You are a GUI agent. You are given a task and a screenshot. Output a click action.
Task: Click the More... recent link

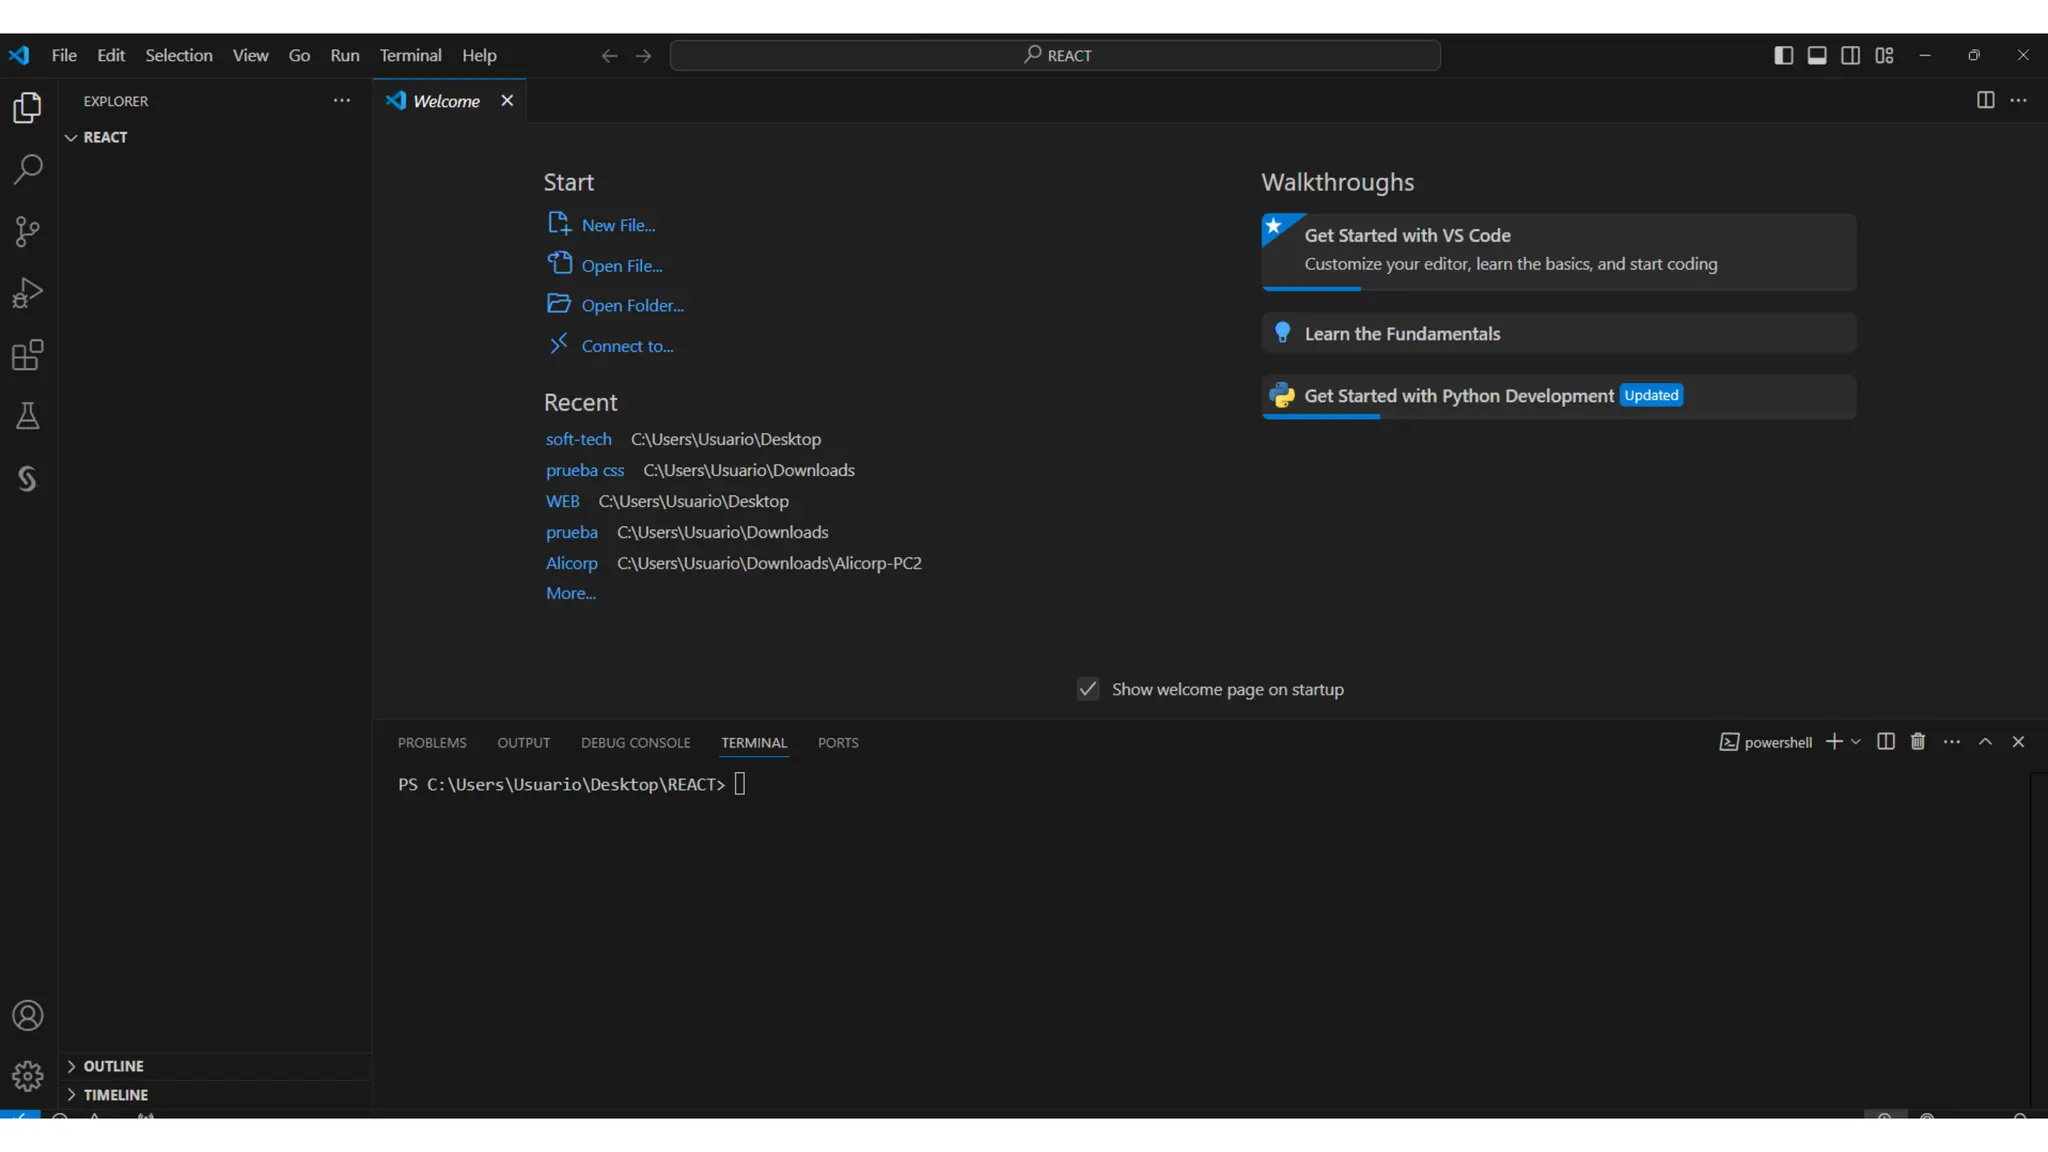[x=570, y=593]
